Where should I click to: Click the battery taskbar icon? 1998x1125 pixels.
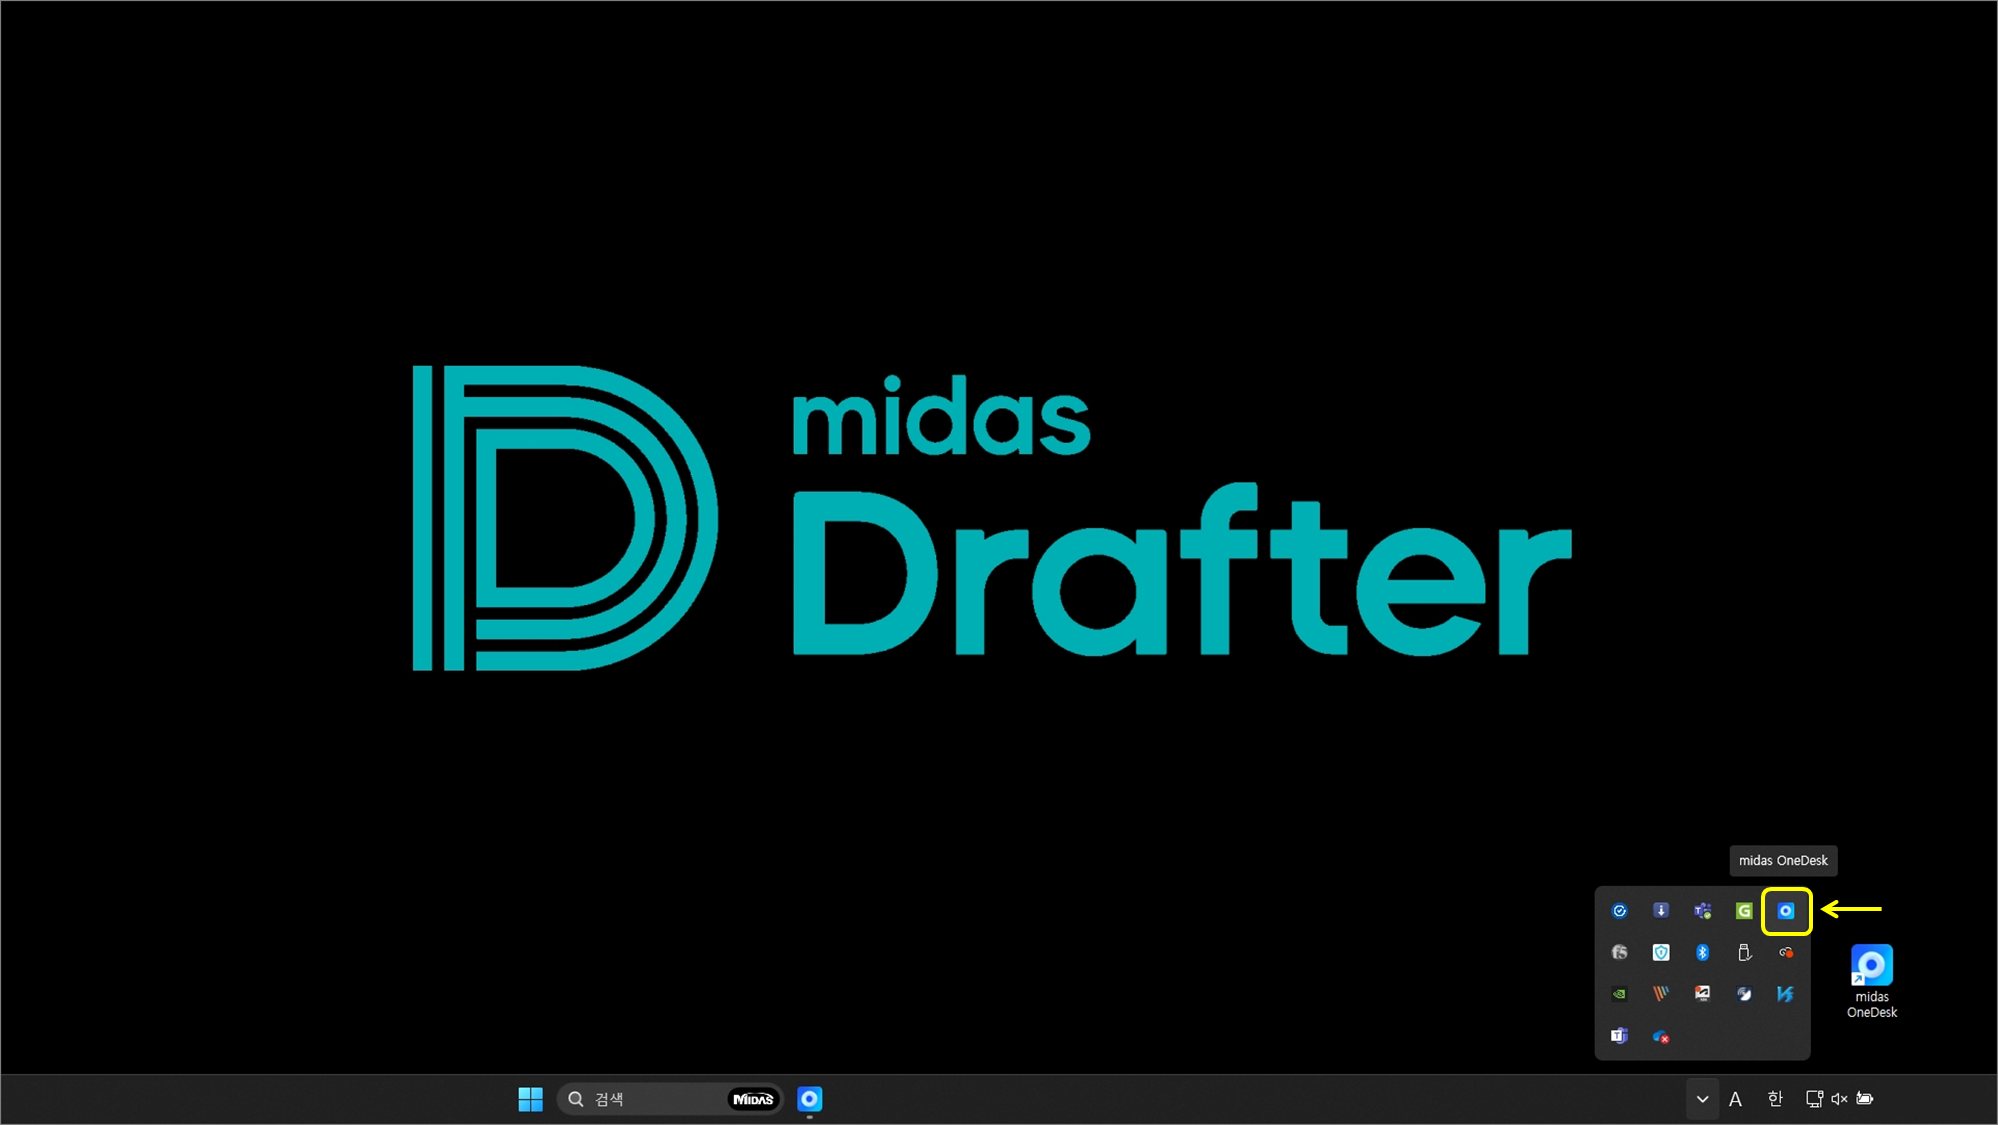pos(1865,1099)
